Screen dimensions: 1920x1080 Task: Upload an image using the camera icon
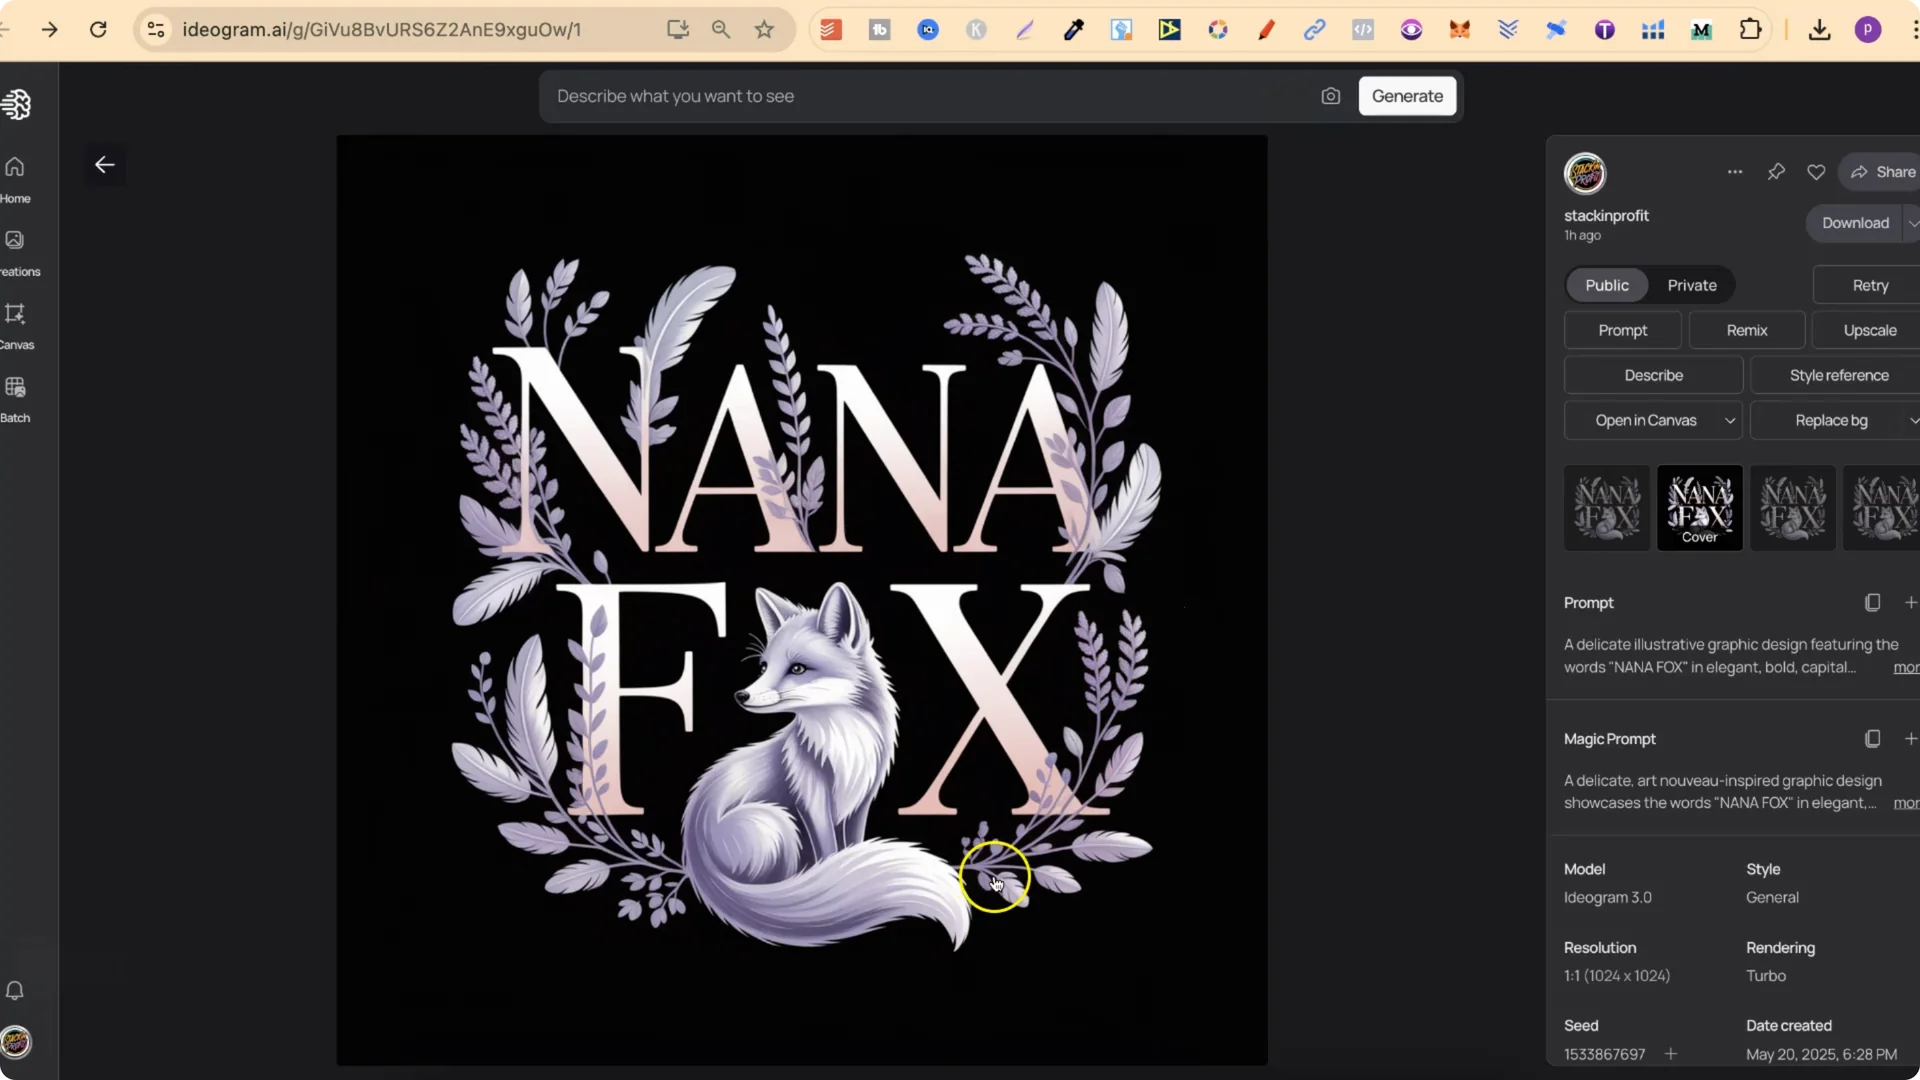point(1330,96)
